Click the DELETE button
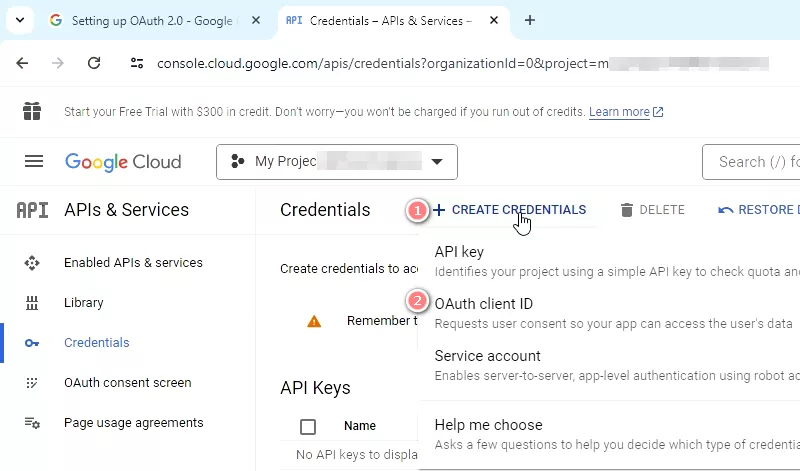 click(x=653, y=210)
